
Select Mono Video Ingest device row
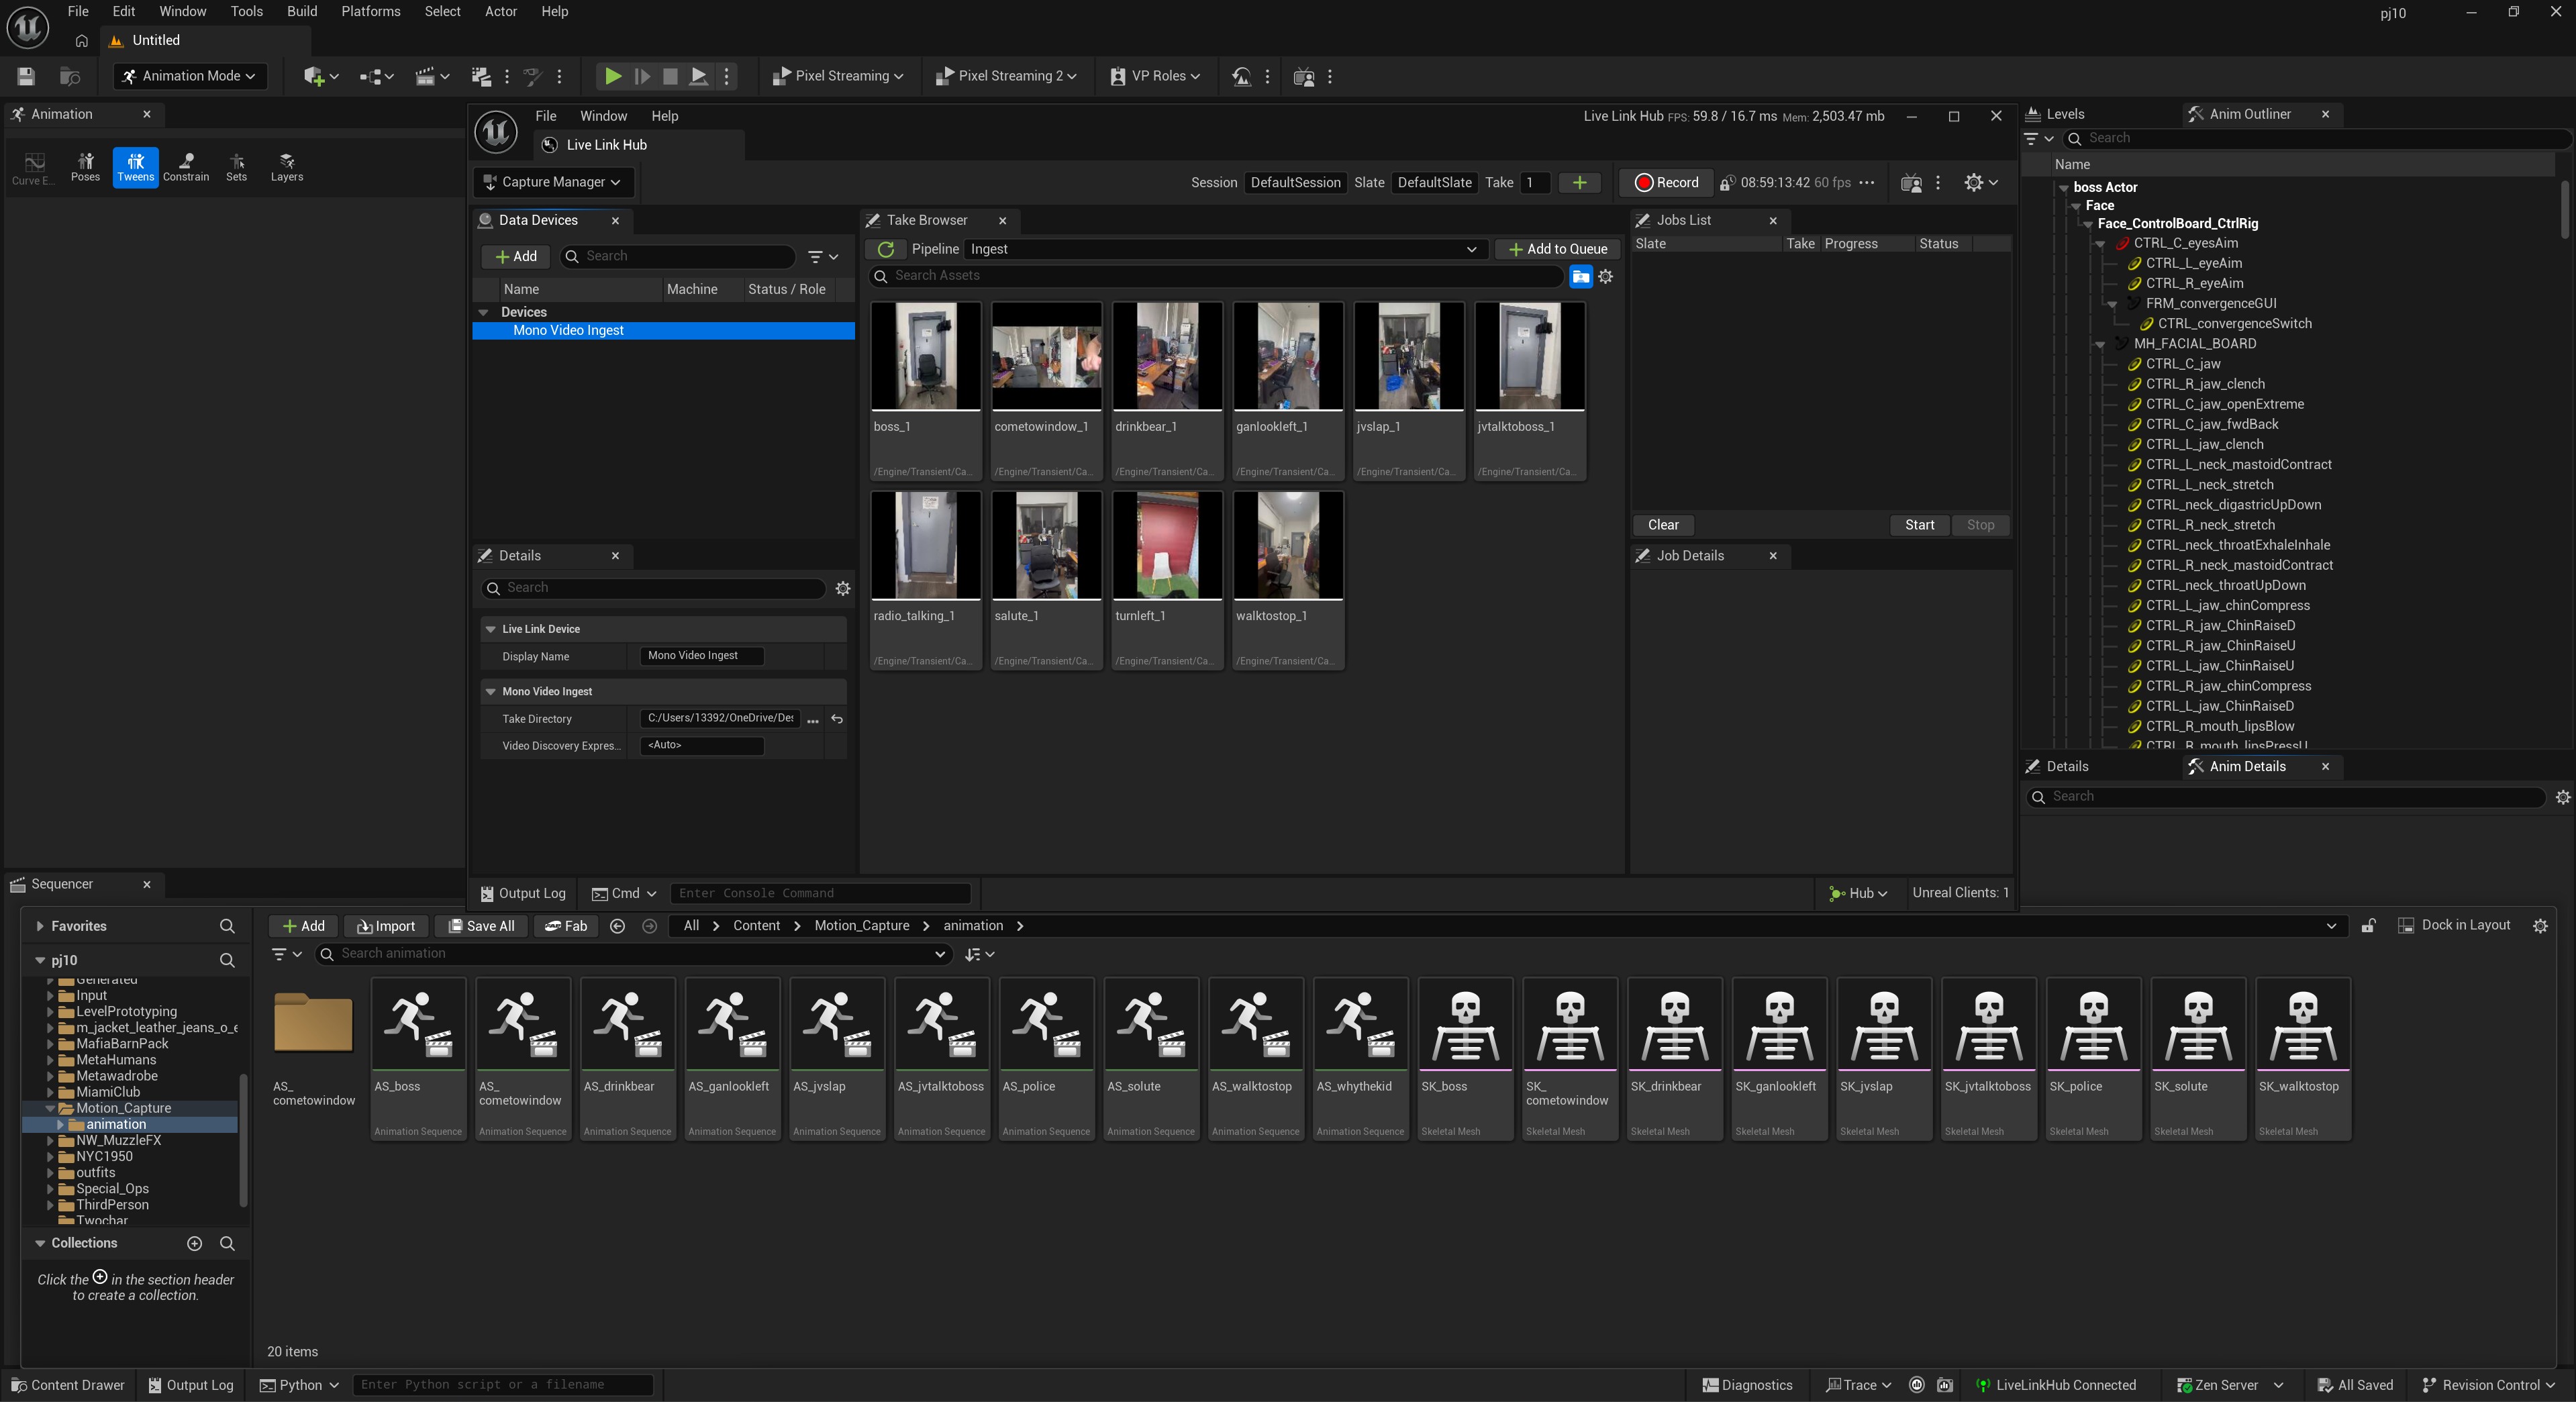click(x=663, y=331)
